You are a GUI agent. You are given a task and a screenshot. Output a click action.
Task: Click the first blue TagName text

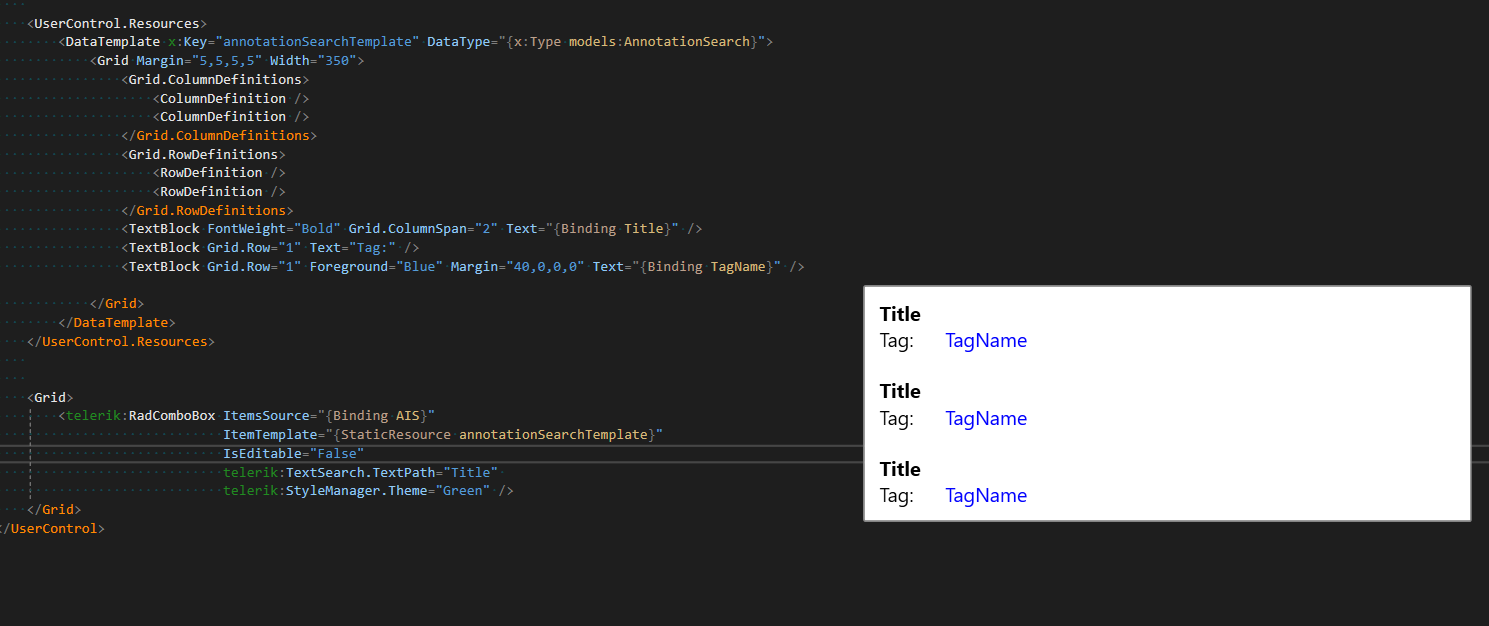(986, 341)
